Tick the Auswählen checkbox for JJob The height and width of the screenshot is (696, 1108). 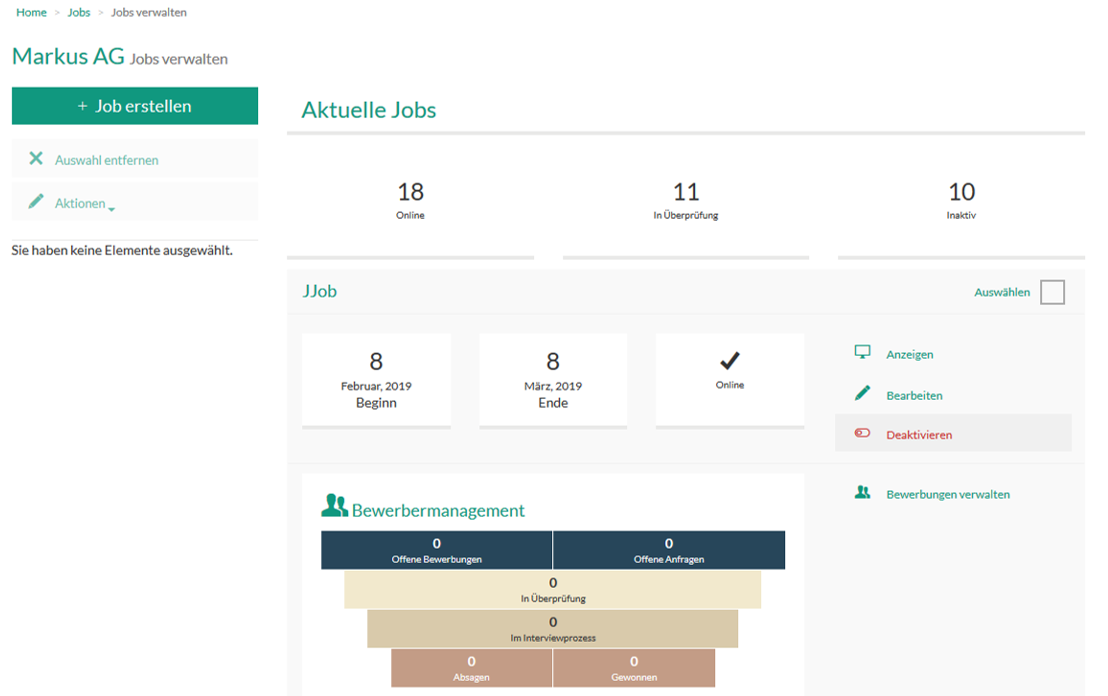point(1052,292)
